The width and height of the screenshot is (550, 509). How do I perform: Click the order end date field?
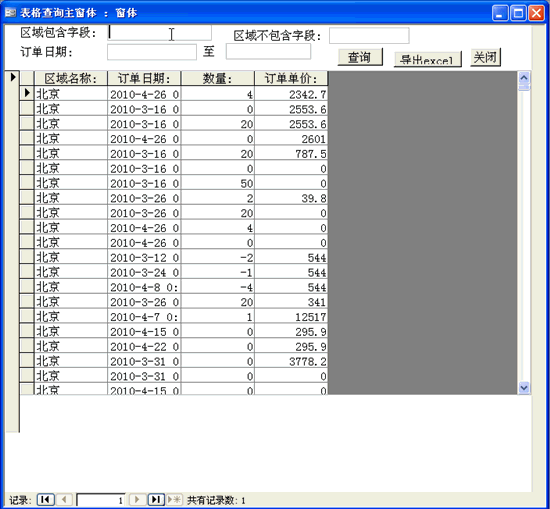[x=268, y=52]
